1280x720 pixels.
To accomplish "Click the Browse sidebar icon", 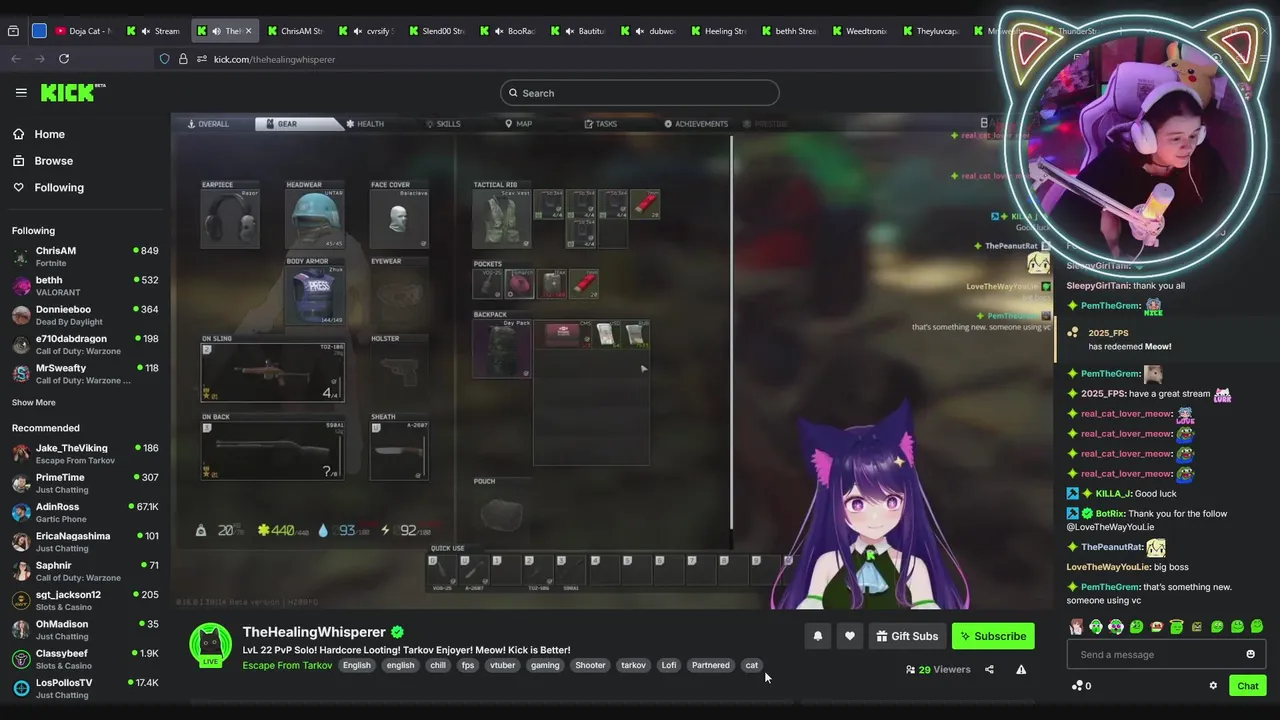I will tap(19, 161).
